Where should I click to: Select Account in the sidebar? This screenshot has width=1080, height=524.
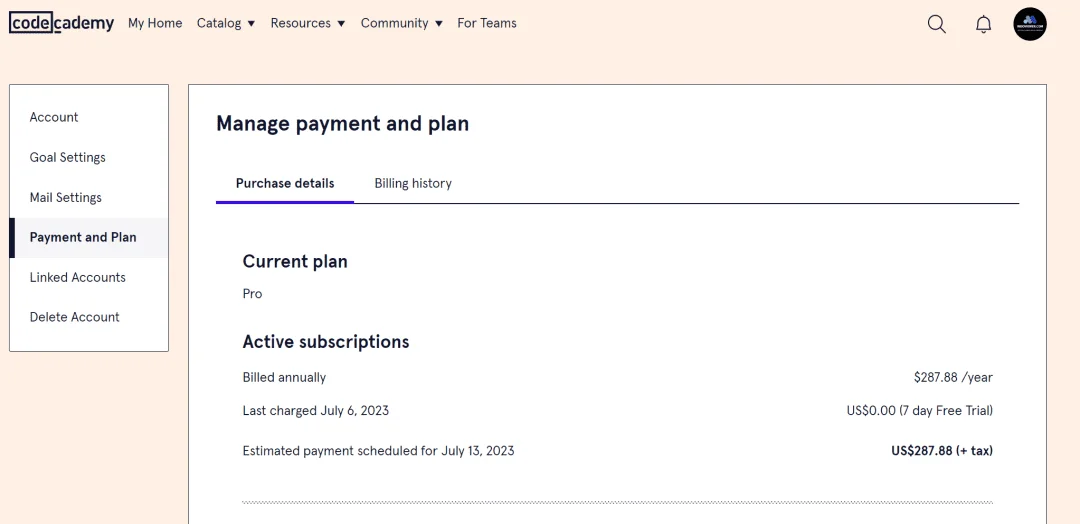(89, 117)
